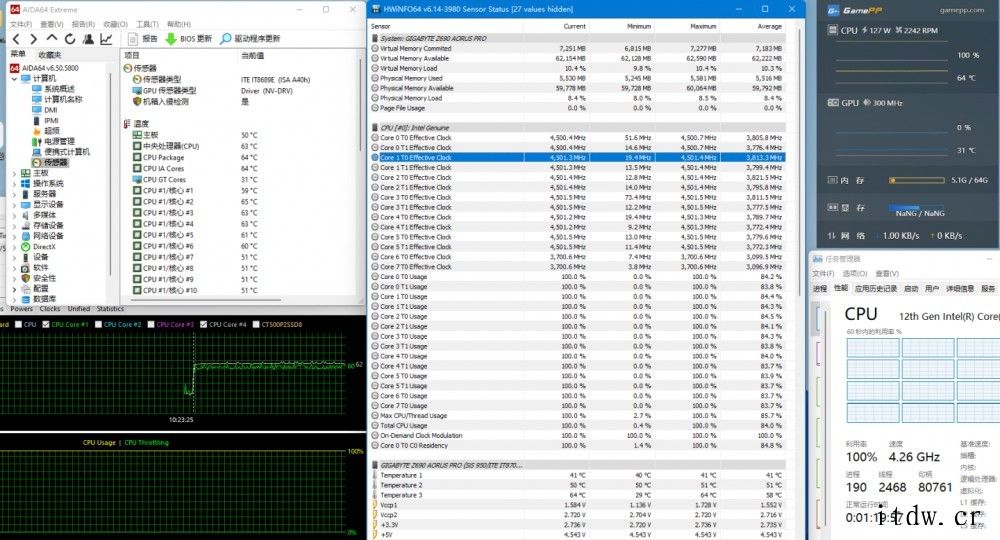Expand the 配置 tree node
Screen dimensions: 1000x540
click(x=15, y=289)
